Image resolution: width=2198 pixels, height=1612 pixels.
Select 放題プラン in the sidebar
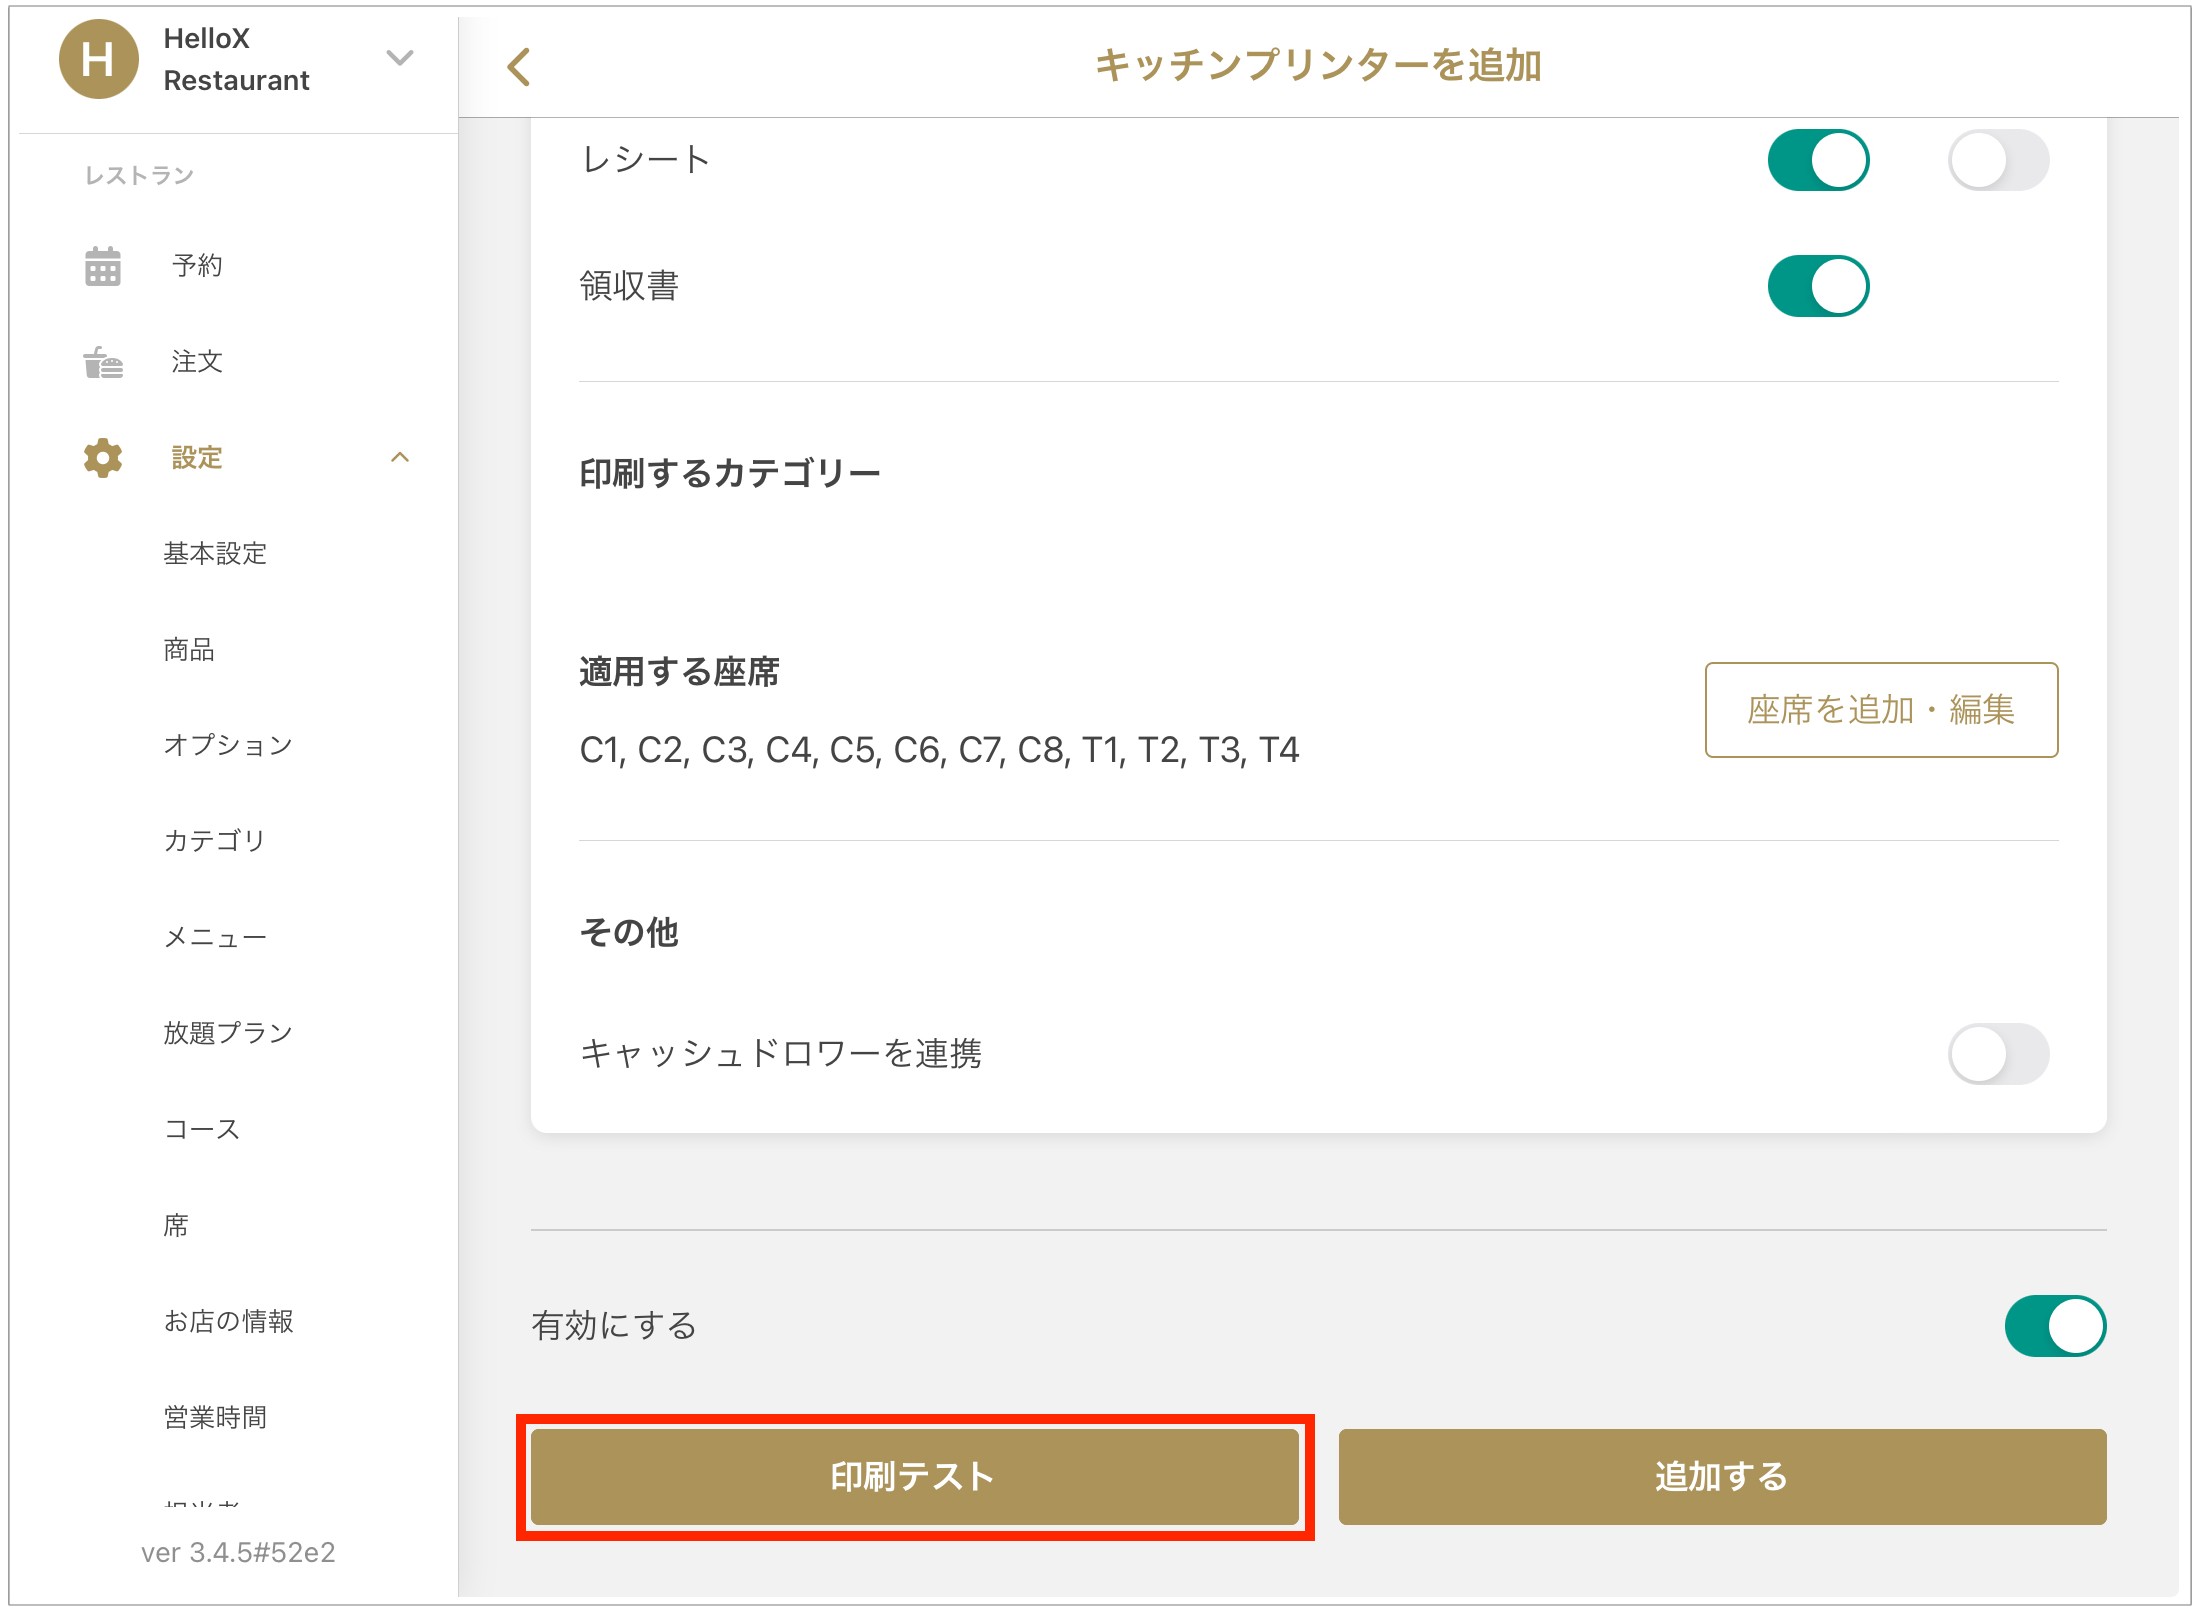[228, 1033]
